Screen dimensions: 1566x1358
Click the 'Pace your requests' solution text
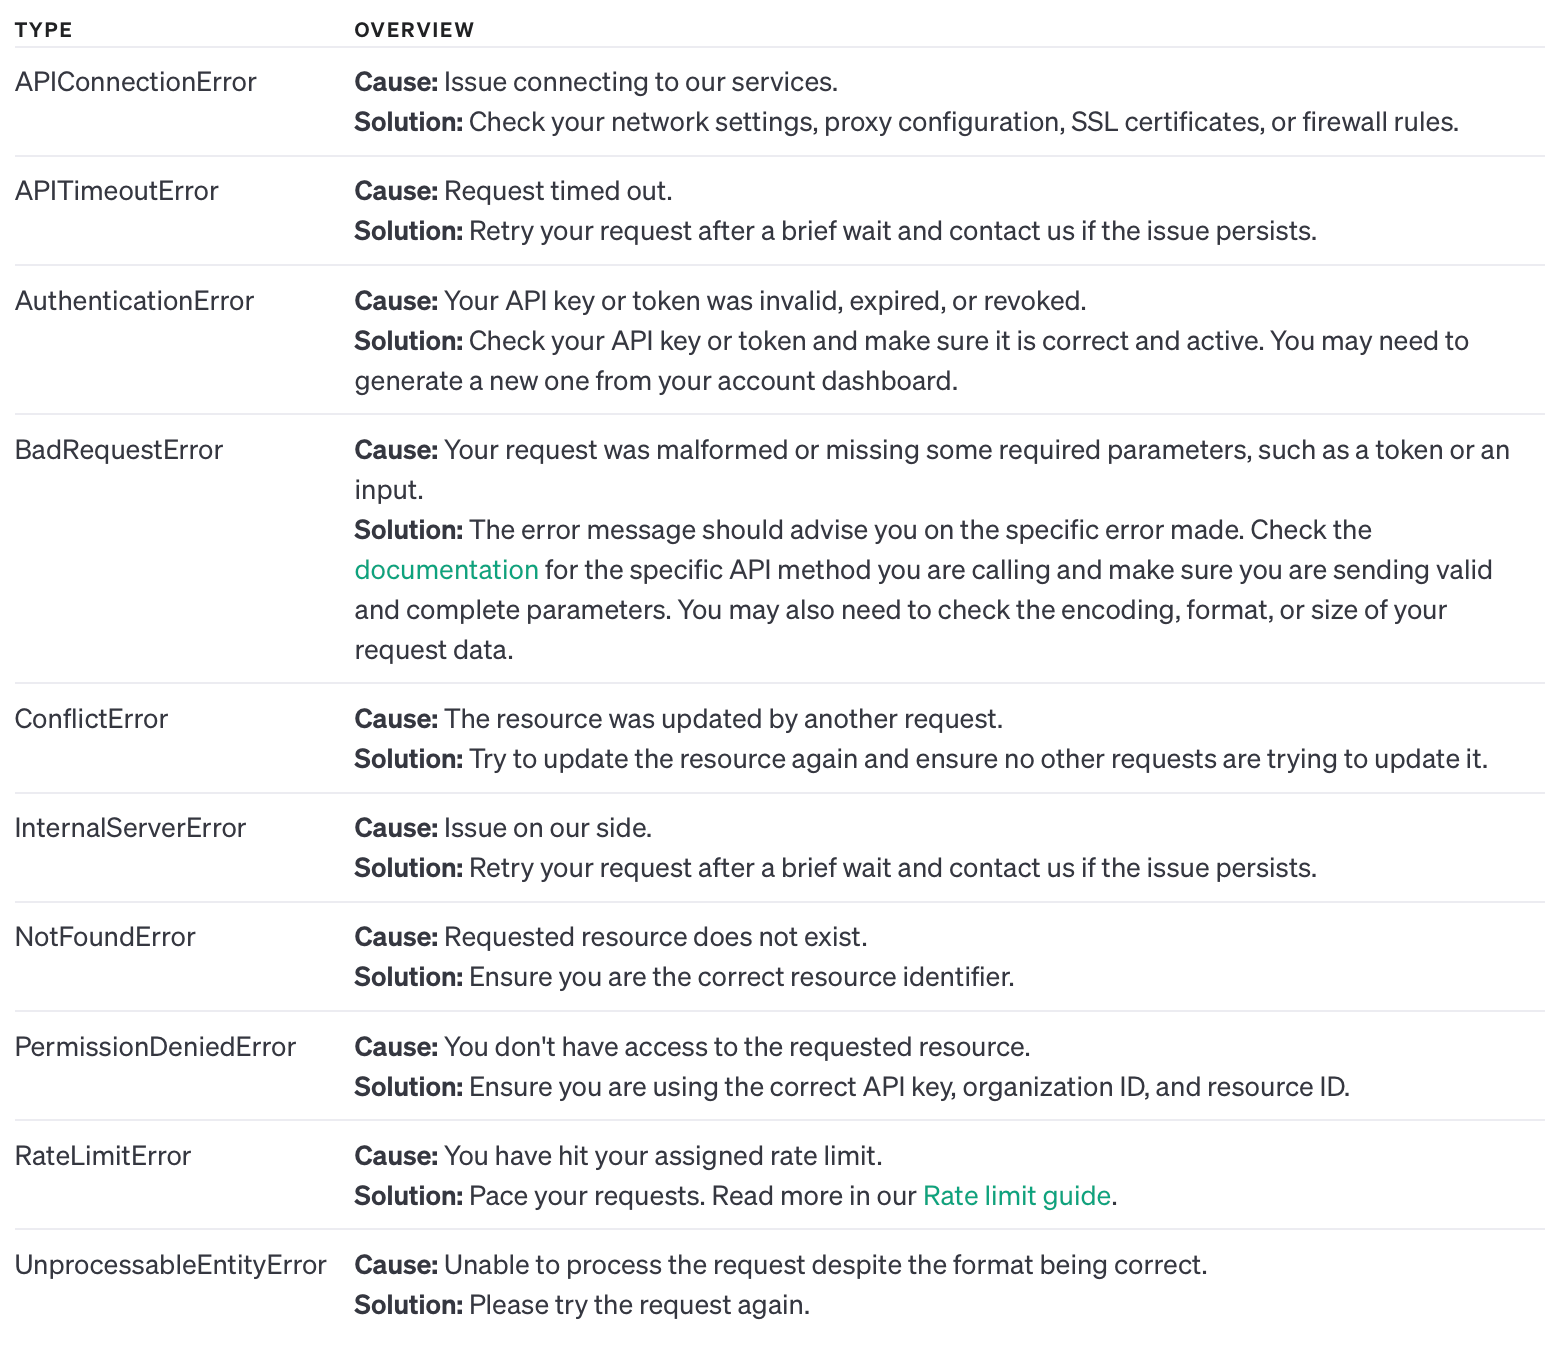(586, 1196)
